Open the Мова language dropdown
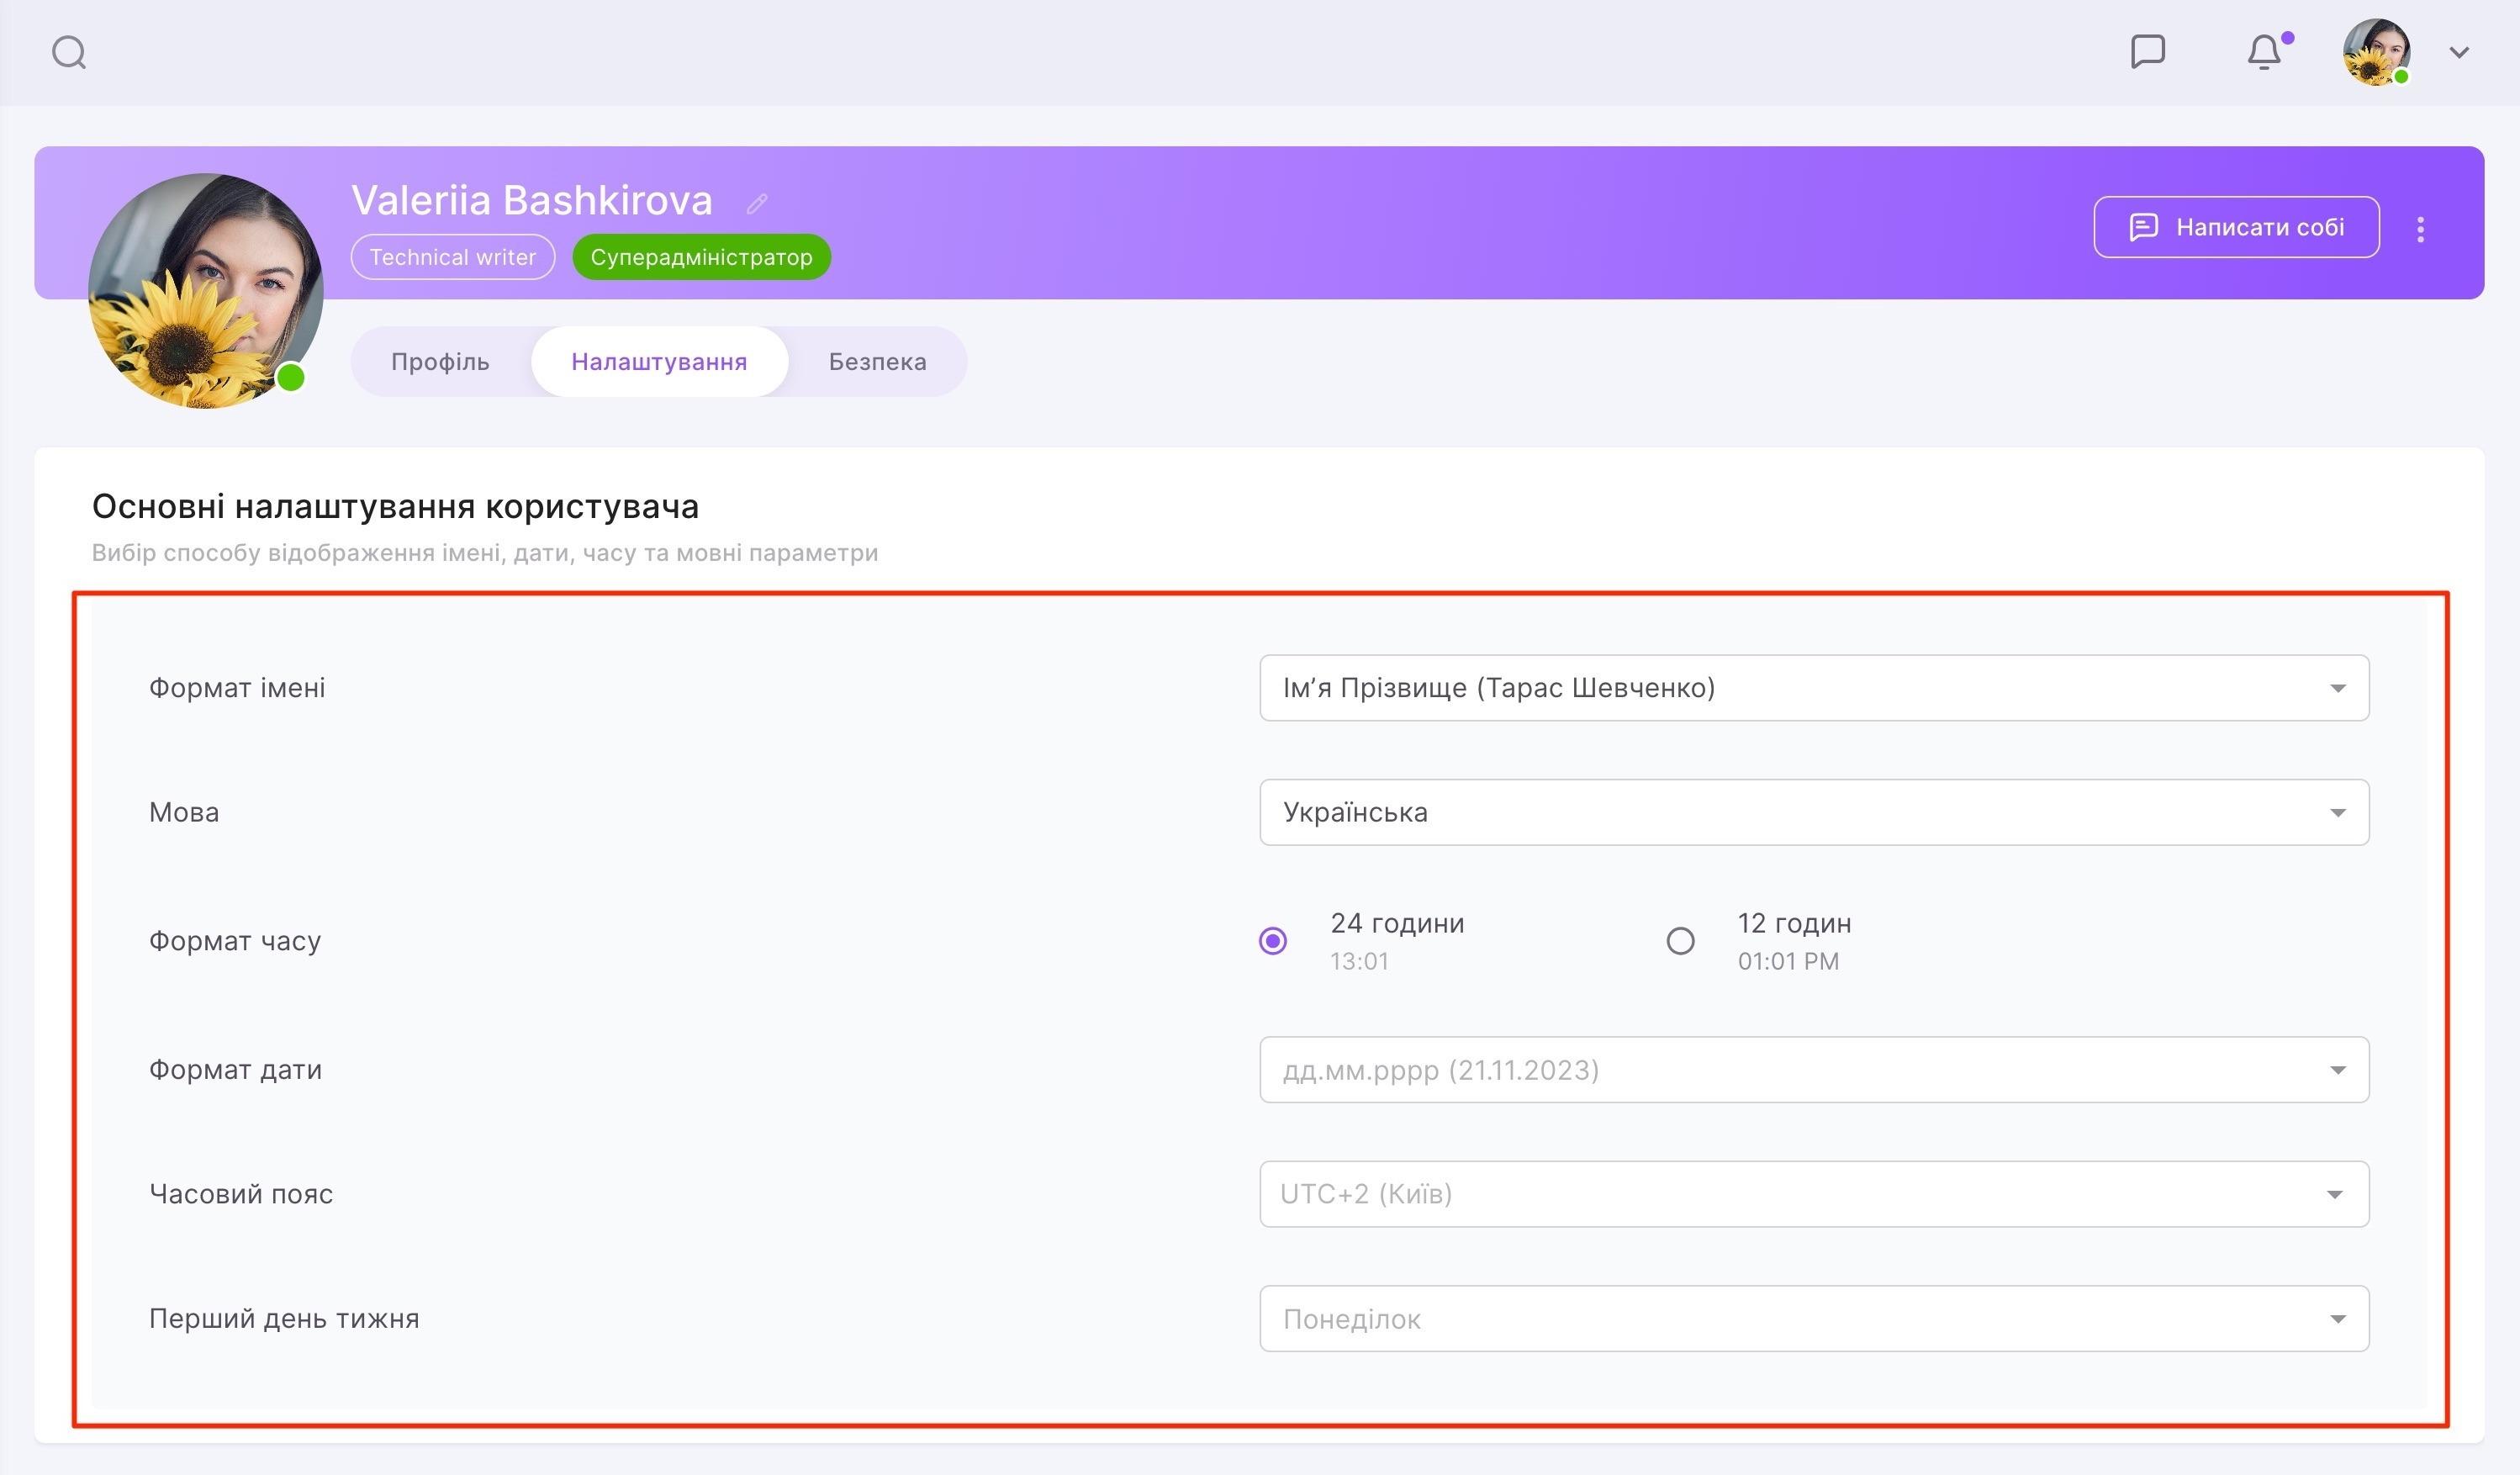The height and width of the screenshot is (1475, 2520). [1813, 812]
